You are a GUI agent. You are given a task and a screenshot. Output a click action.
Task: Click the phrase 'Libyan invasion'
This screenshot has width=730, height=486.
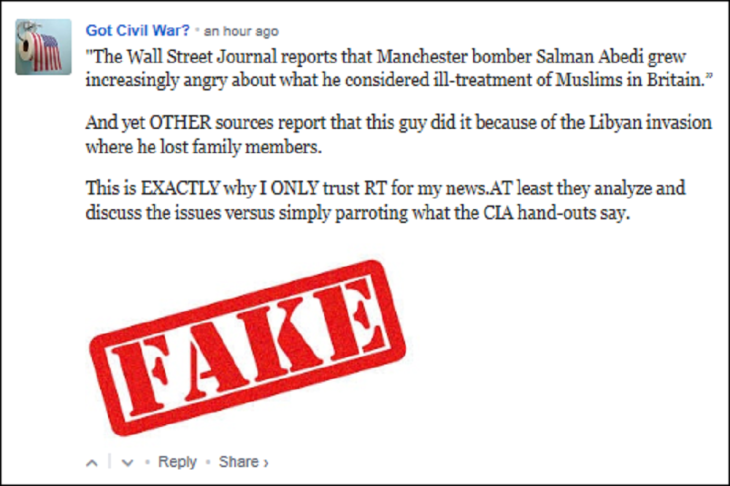tap(650, 123)
